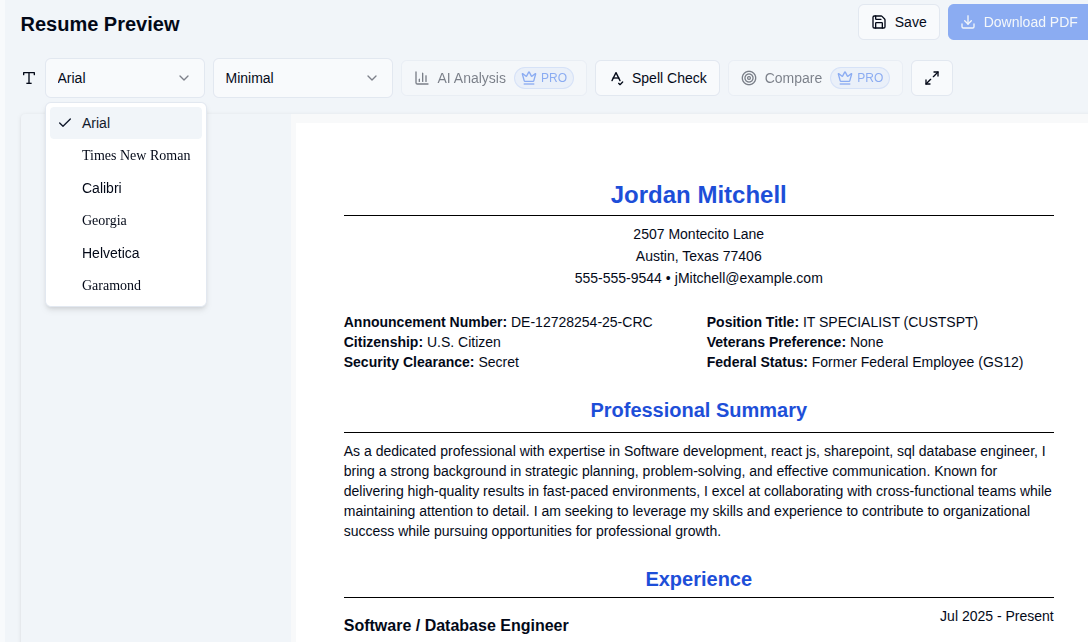Click the PRO crown badge next to AI Analysis
Screen dimensions: 1088x642
coord(544,77)
